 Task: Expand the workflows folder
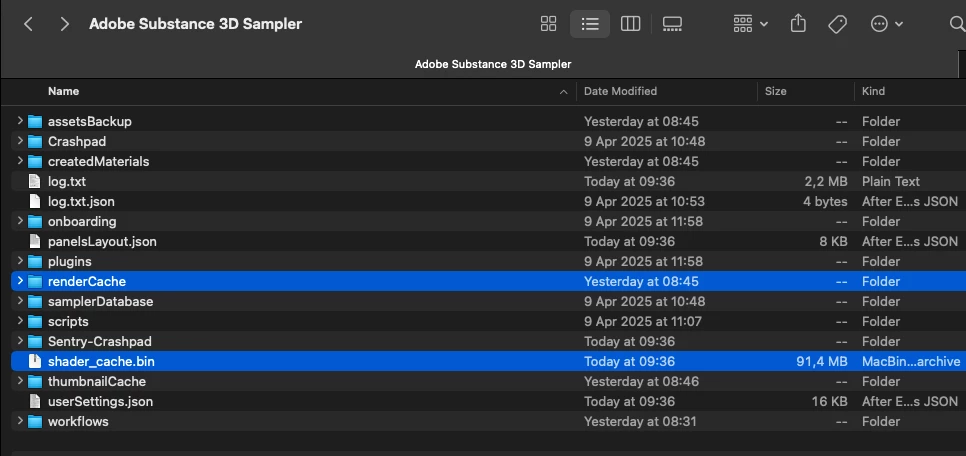click(x=20, y=421)
